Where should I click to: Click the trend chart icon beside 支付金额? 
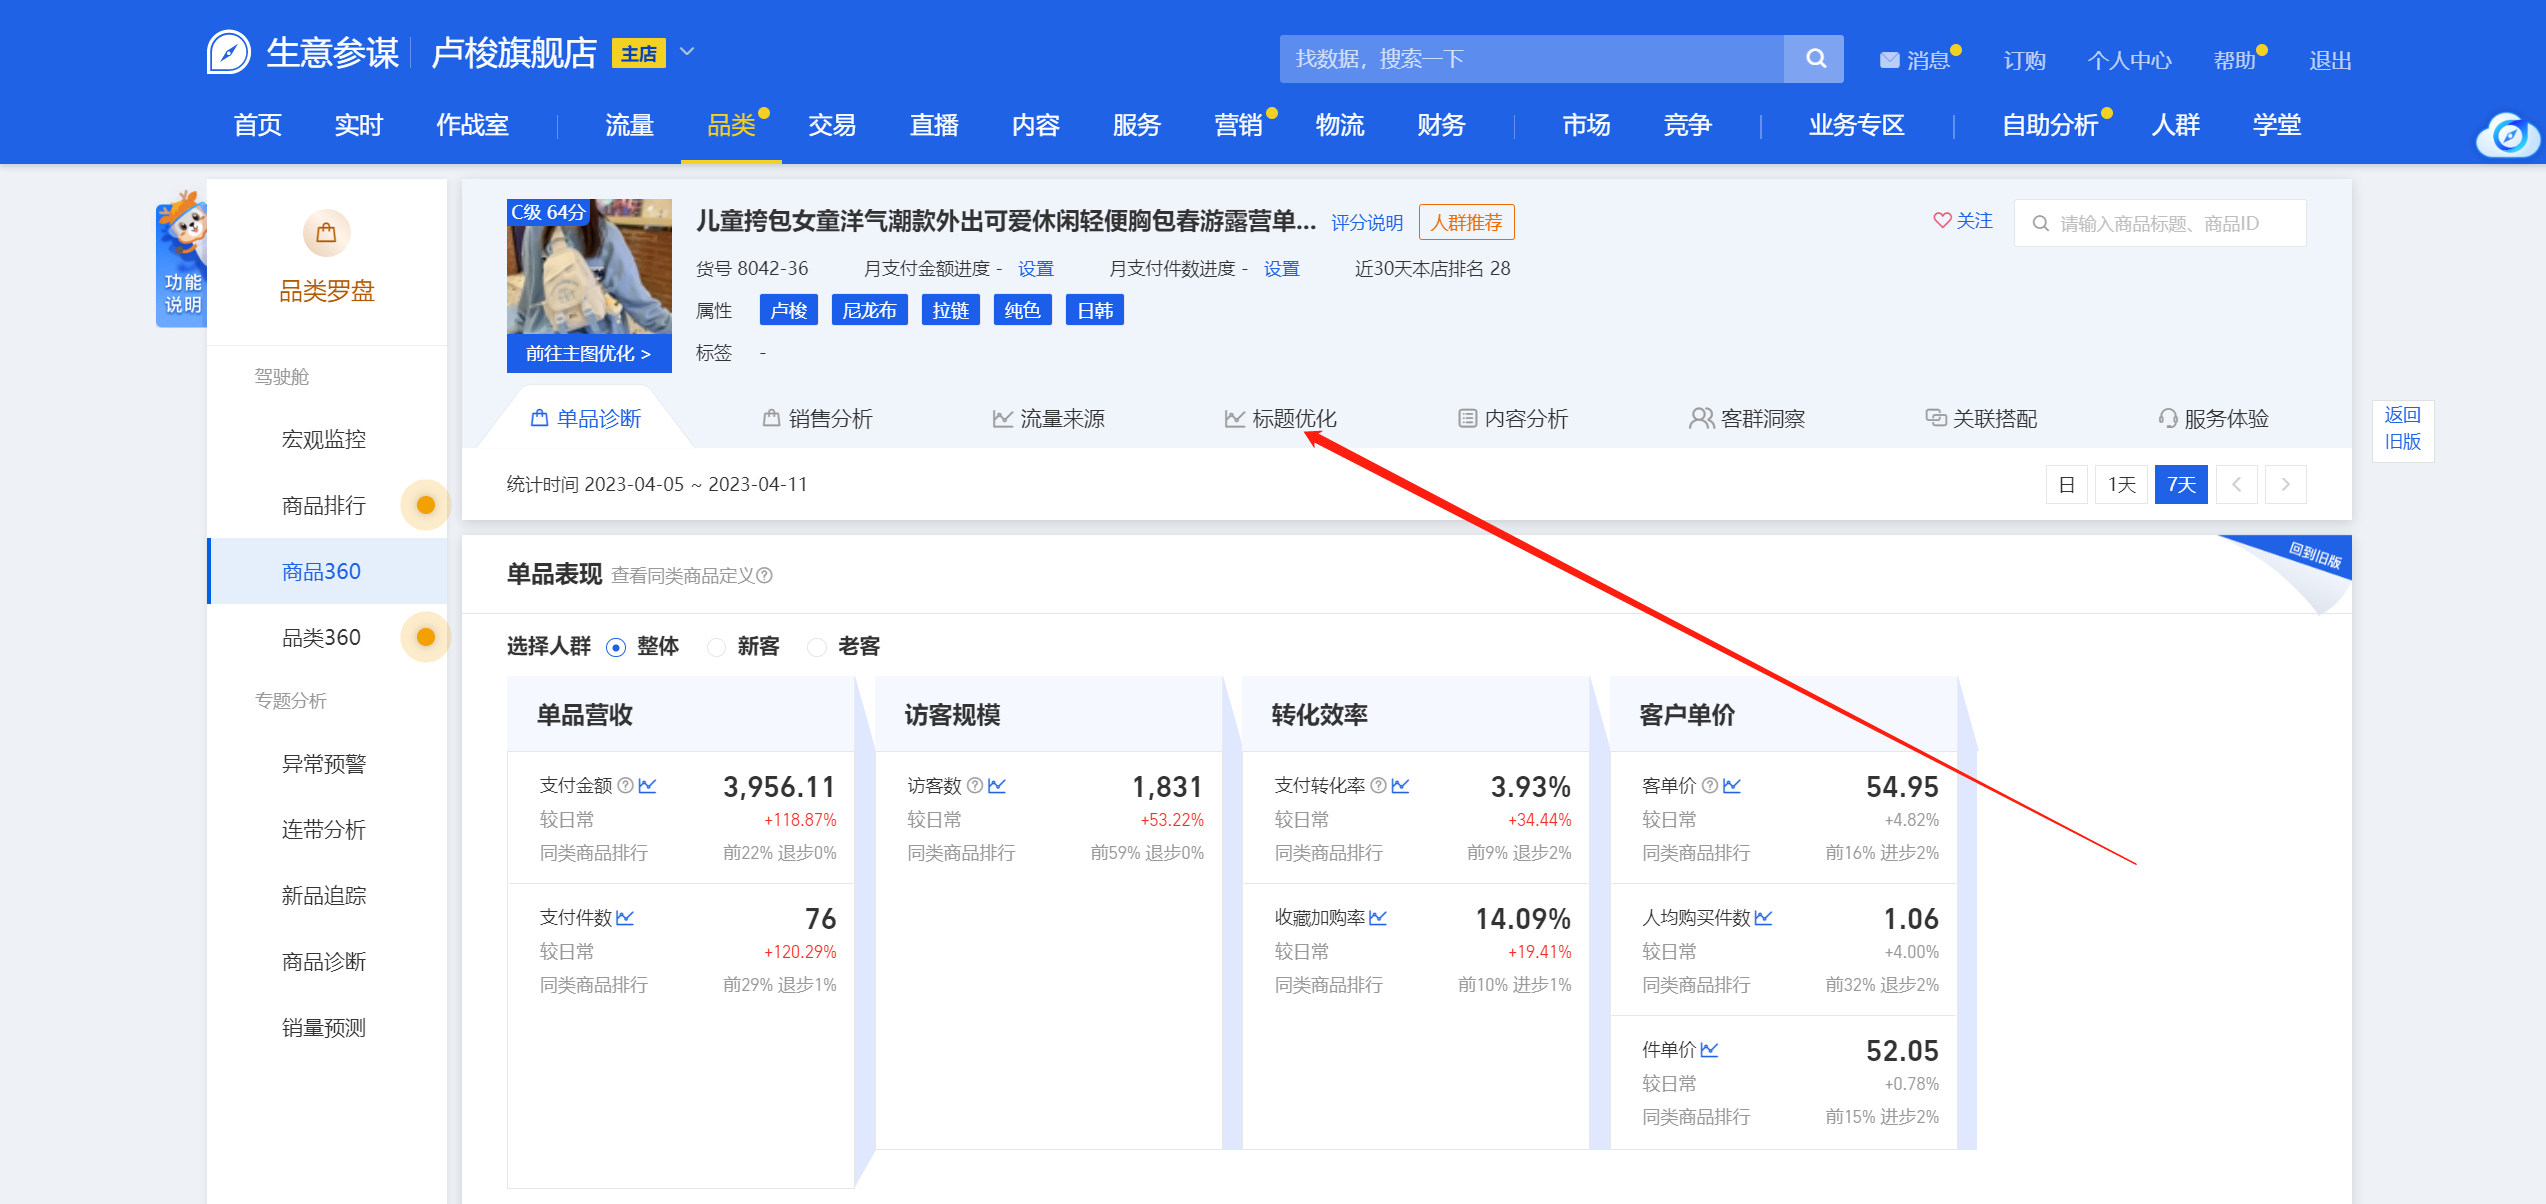[x=648, y=786]
